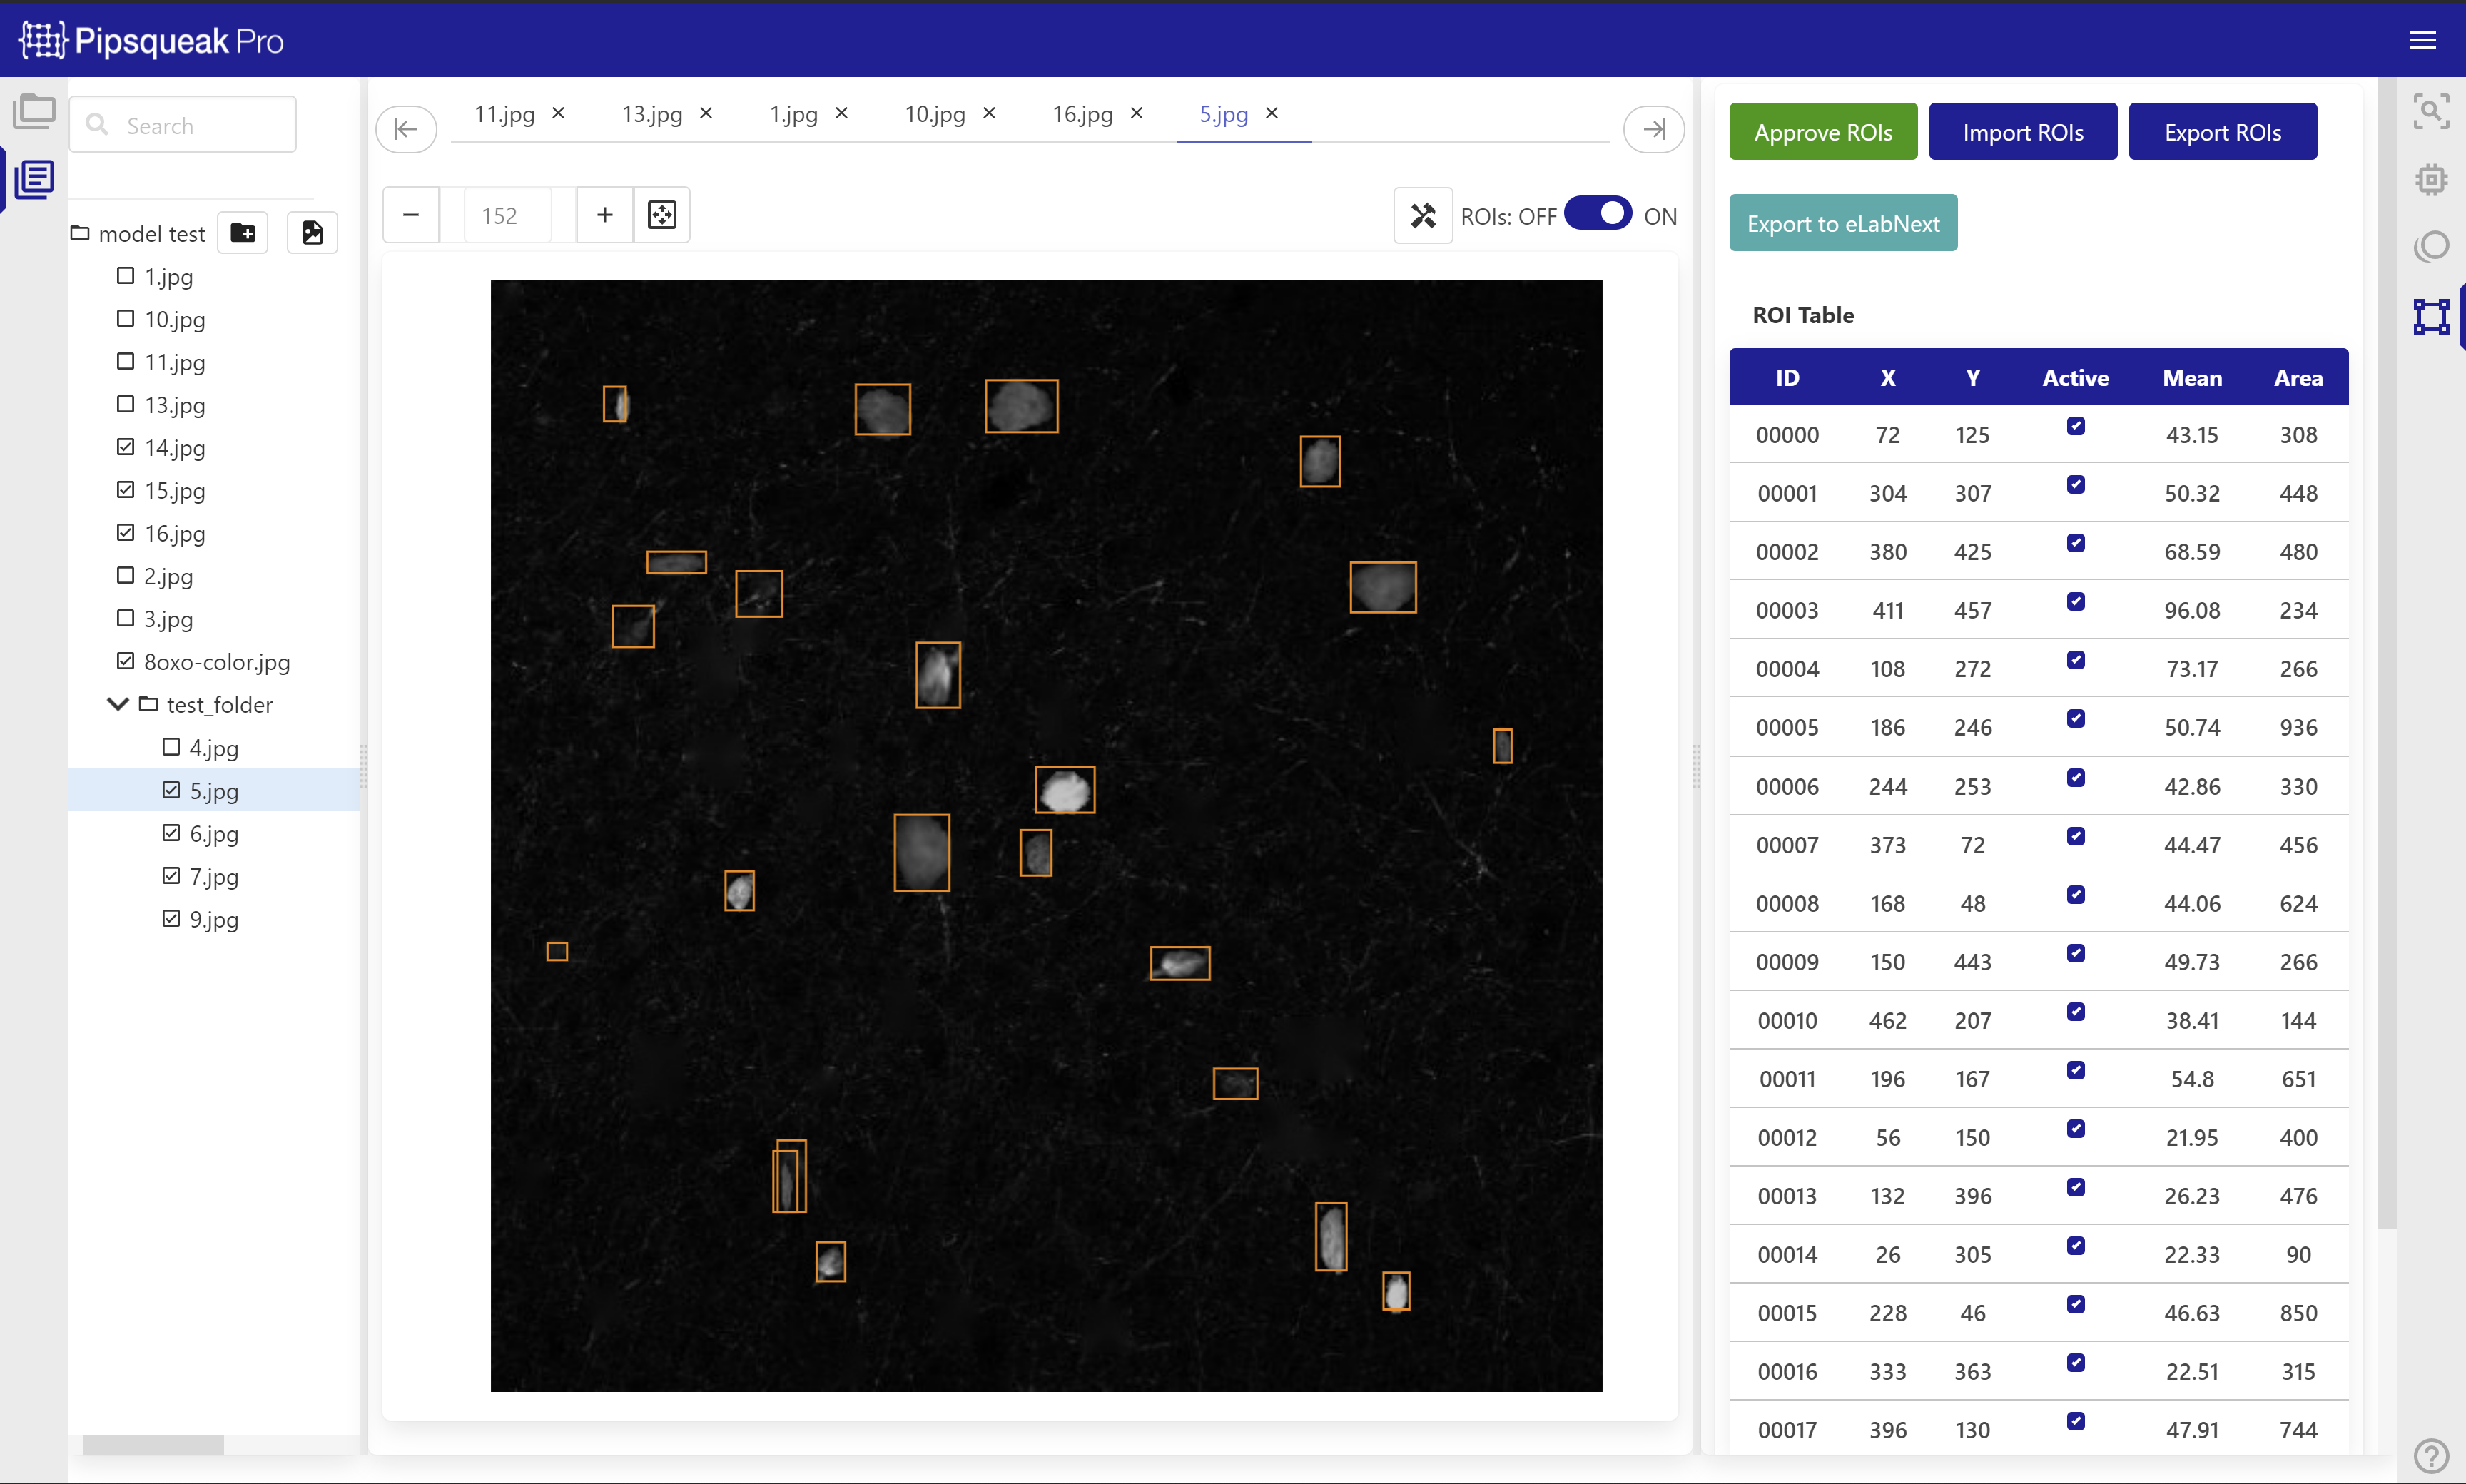This screenshot has width=2466, height=1484.
Task: Click the zoom in plus button
Action: click(605, 215)
